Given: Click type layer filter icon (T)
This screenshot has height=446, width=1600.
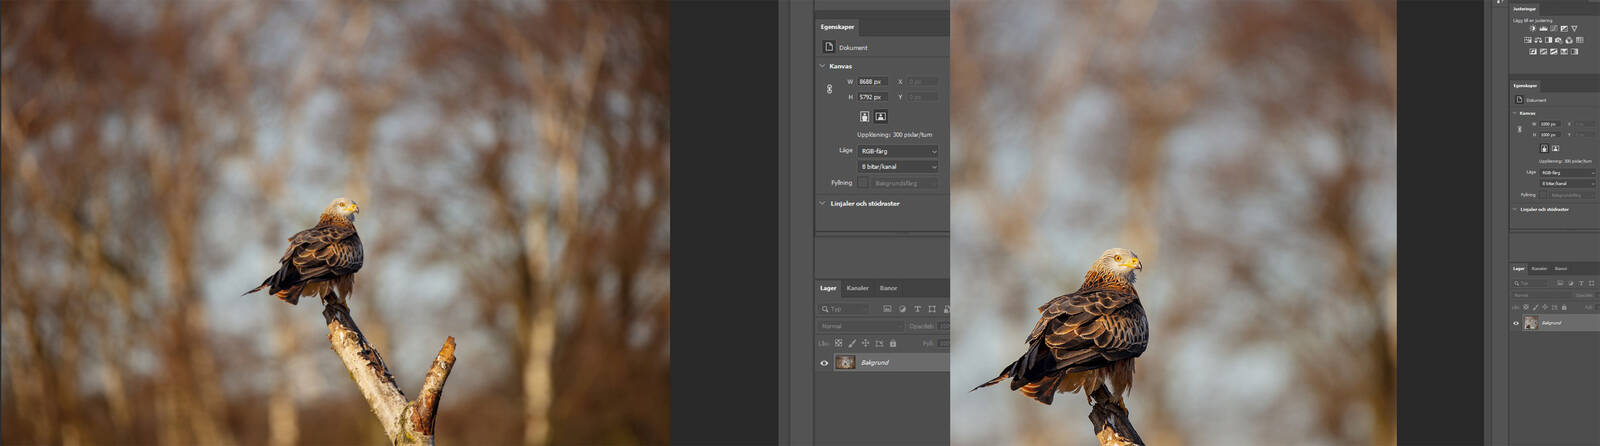Looking at the screenshot, I should pyautogui.click(x=917, y=309).
